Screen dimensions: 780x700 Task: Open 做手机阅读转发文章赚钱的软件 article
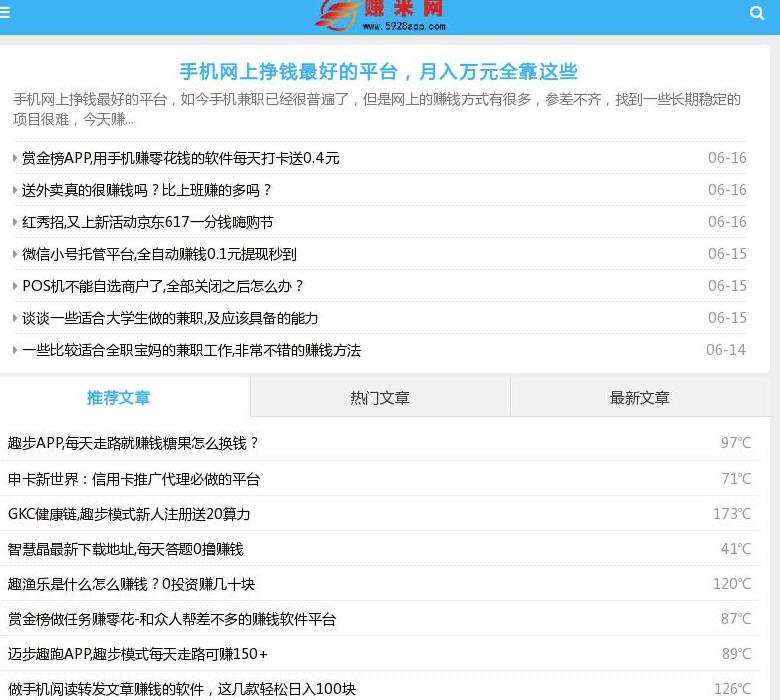[182, 689]
